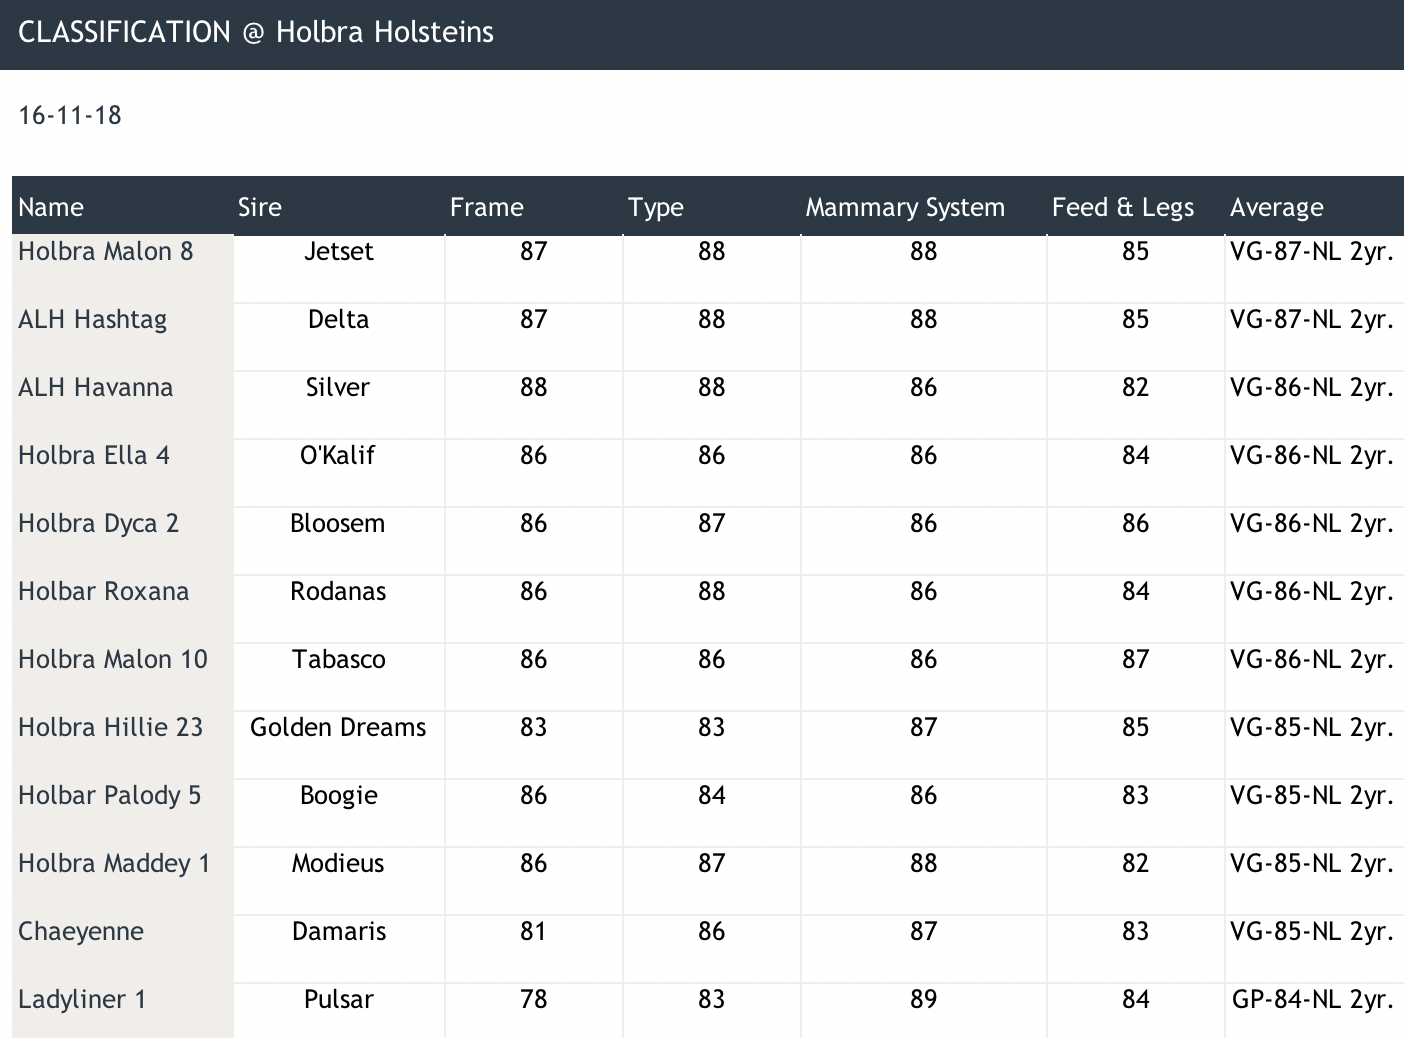Open the Holbra Malon 8 entry
Image resolution: width=1404 pixels, height=1038 pixels.
[x=105, y=251]
